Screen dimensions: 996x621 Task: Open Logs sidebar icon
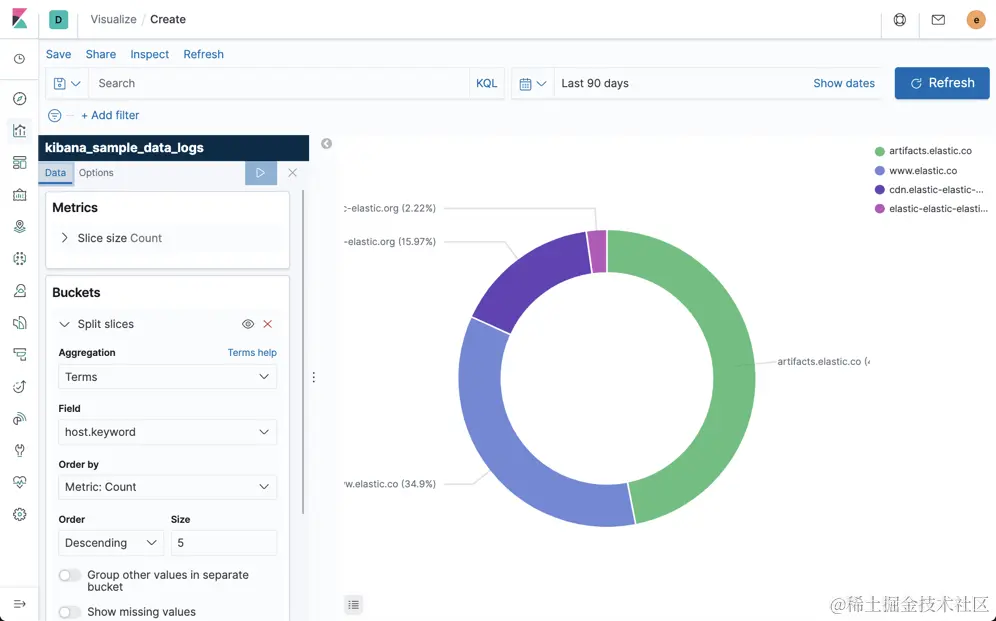(20, 323)
